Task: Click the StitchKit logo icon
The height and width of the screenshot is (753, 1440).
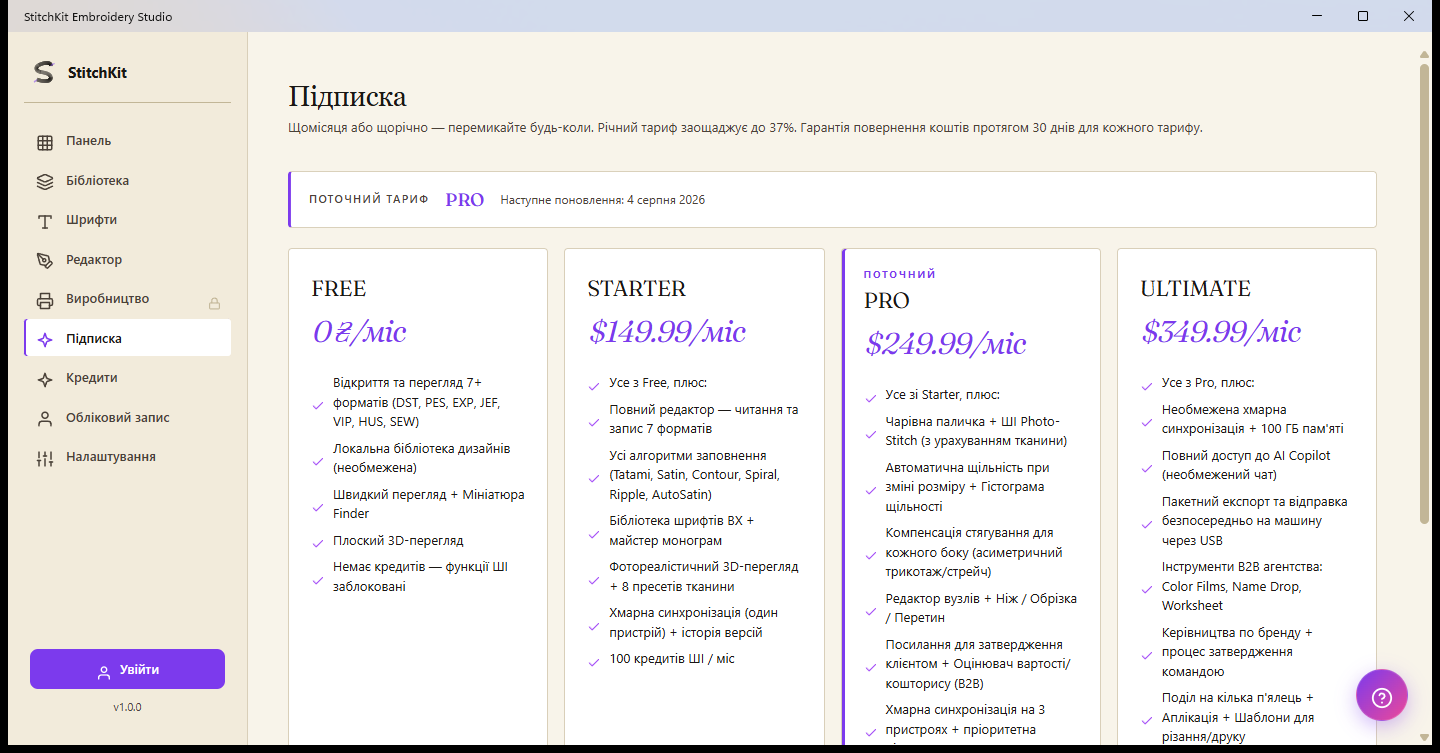Action: 44,72
